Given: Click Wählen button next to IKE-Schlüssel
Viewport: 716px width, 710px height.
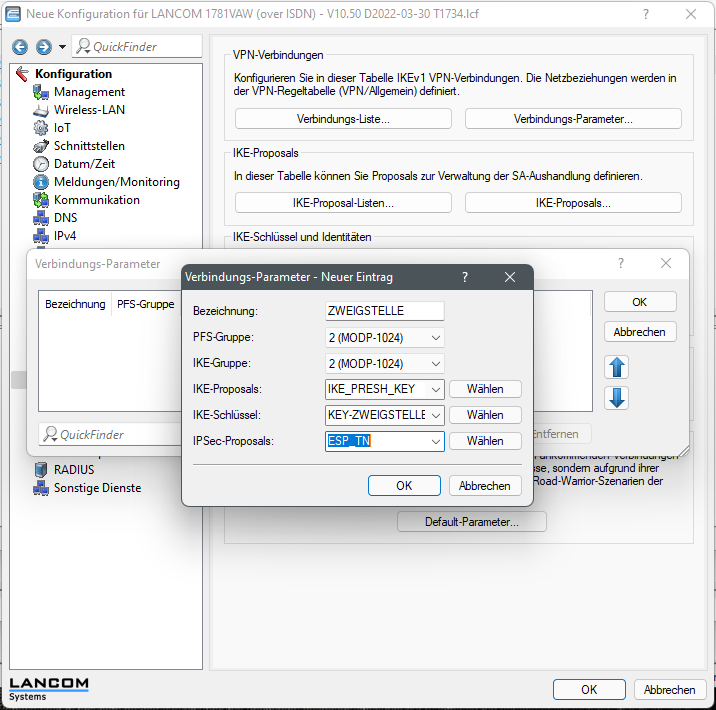Looking at the screenshot, I should 485,415.
